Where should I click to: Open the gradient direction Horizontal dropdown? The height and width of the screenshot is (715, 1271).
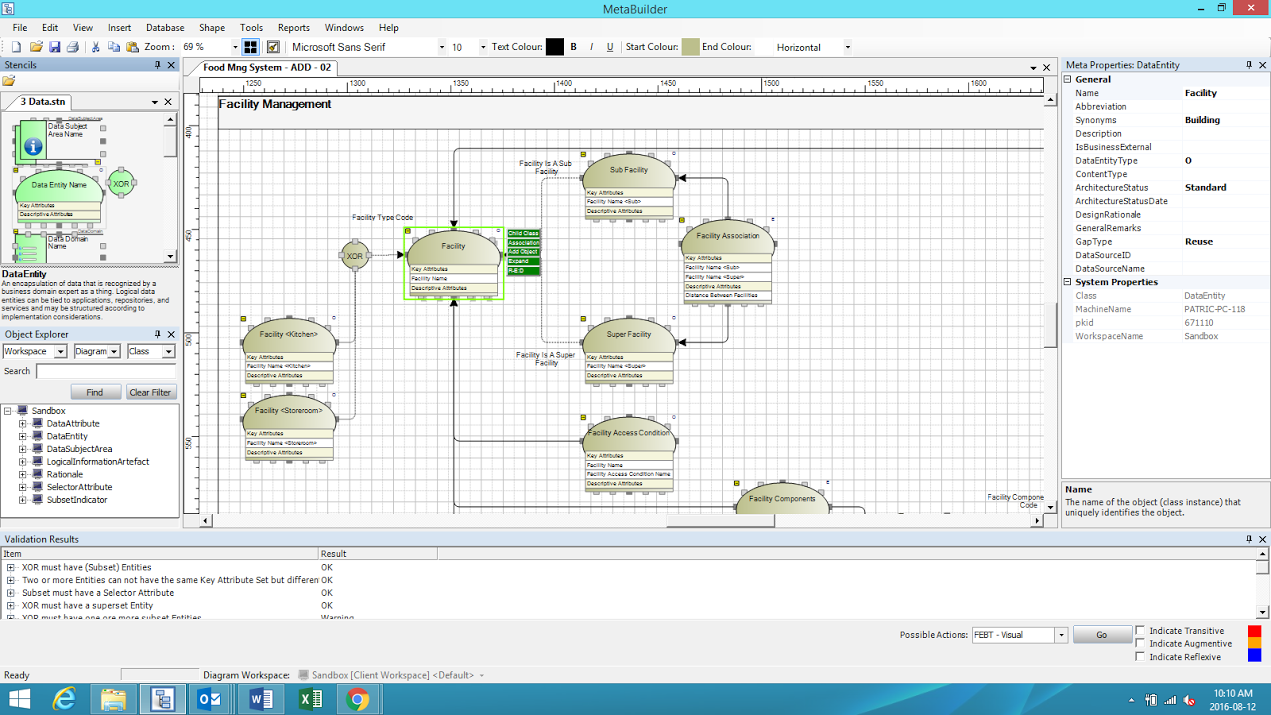(x=848, y=47)
